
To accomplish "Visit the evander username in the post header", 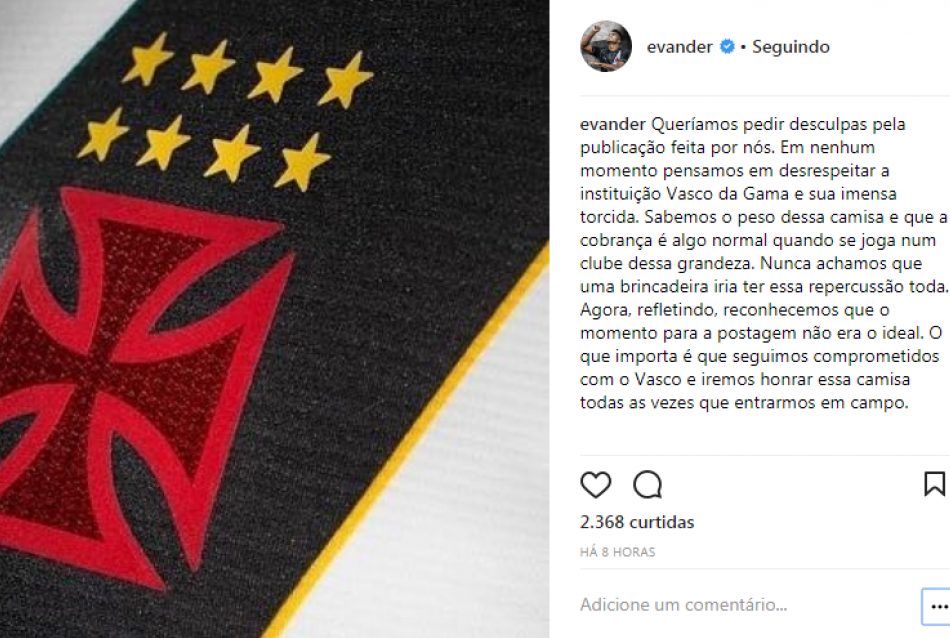I will click(x=679, y=47).
